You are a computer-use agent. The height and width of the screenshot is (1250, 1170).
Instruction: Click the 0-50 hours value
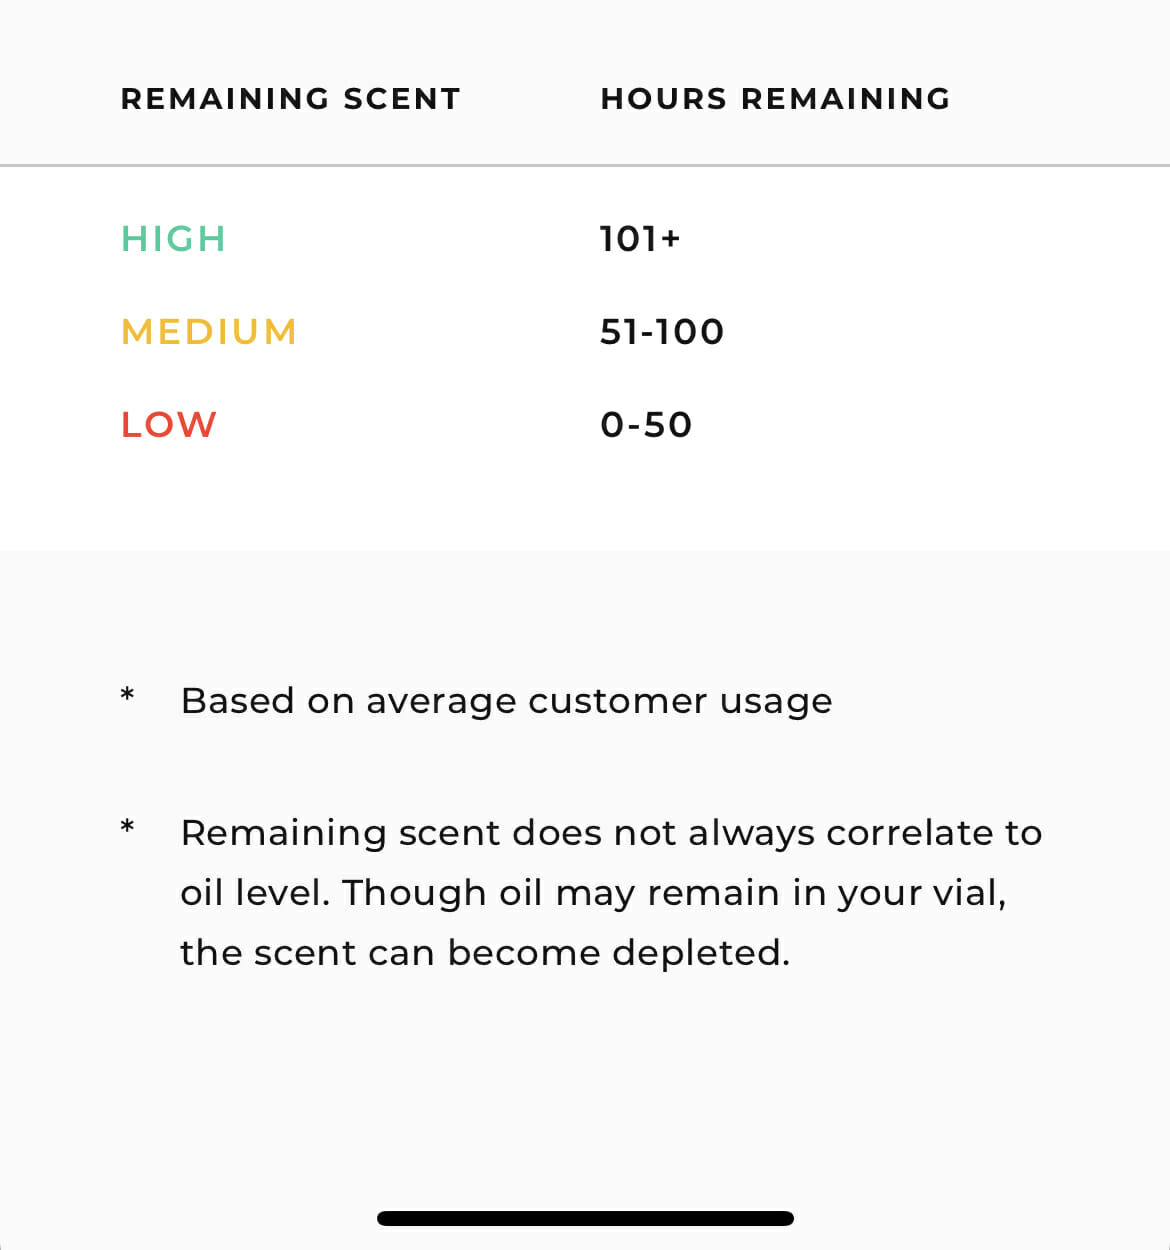[x=646, y=425]
